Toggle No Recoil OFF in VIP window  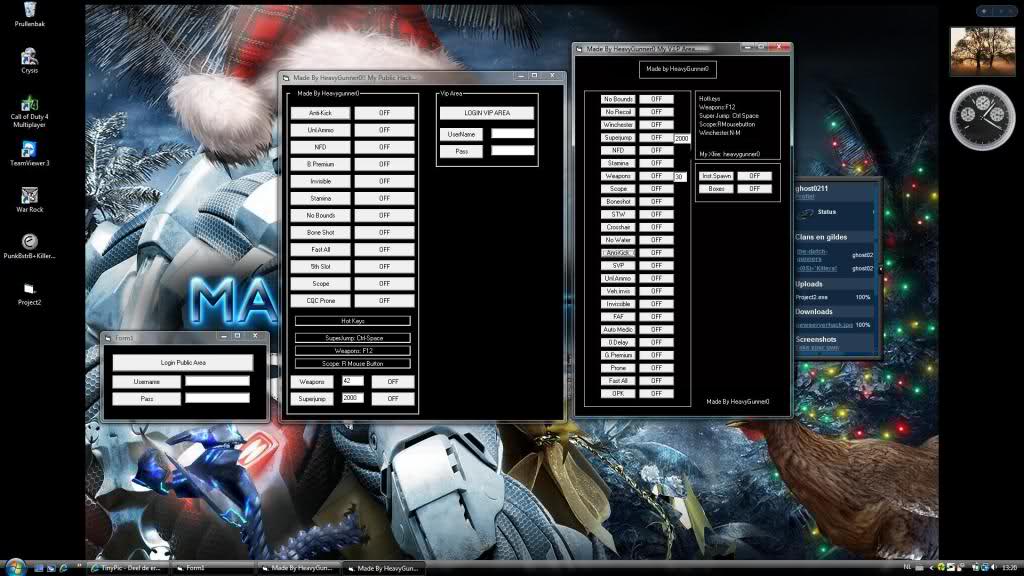coord(656,112)
